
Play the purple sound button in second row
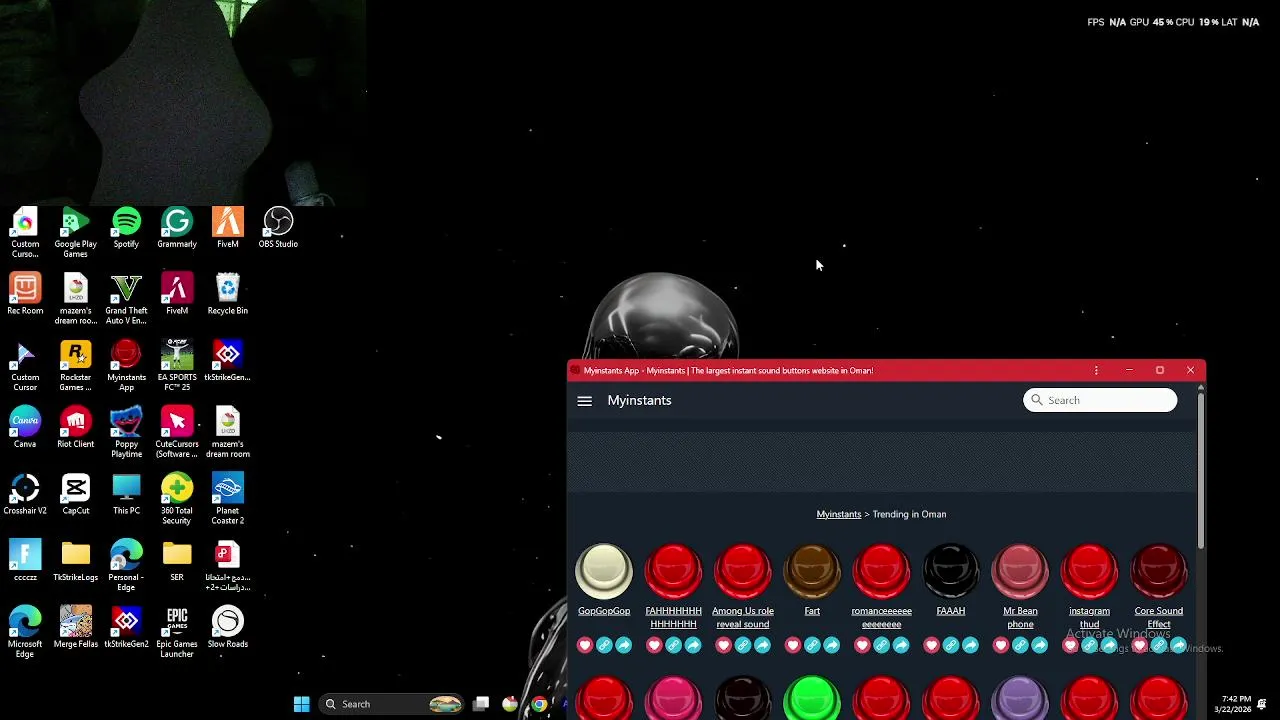1020,698
